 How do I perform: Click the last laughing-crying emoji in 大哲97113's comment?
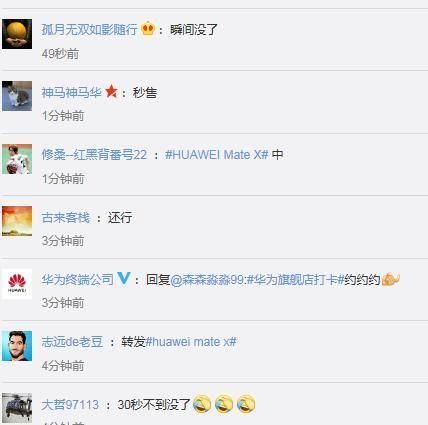tap(246, 404)
